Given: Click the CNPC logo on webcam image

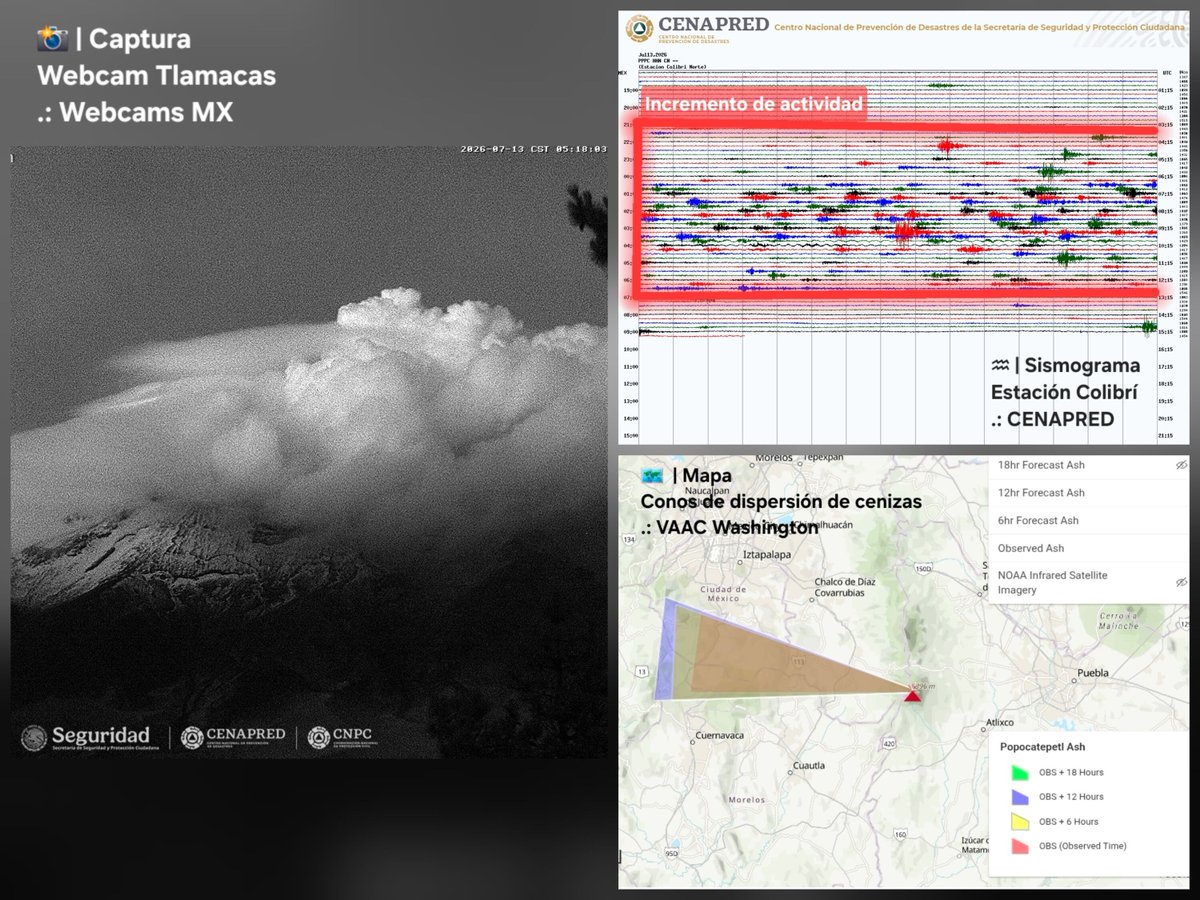Looking at the screenshot, I should (342, 738).
